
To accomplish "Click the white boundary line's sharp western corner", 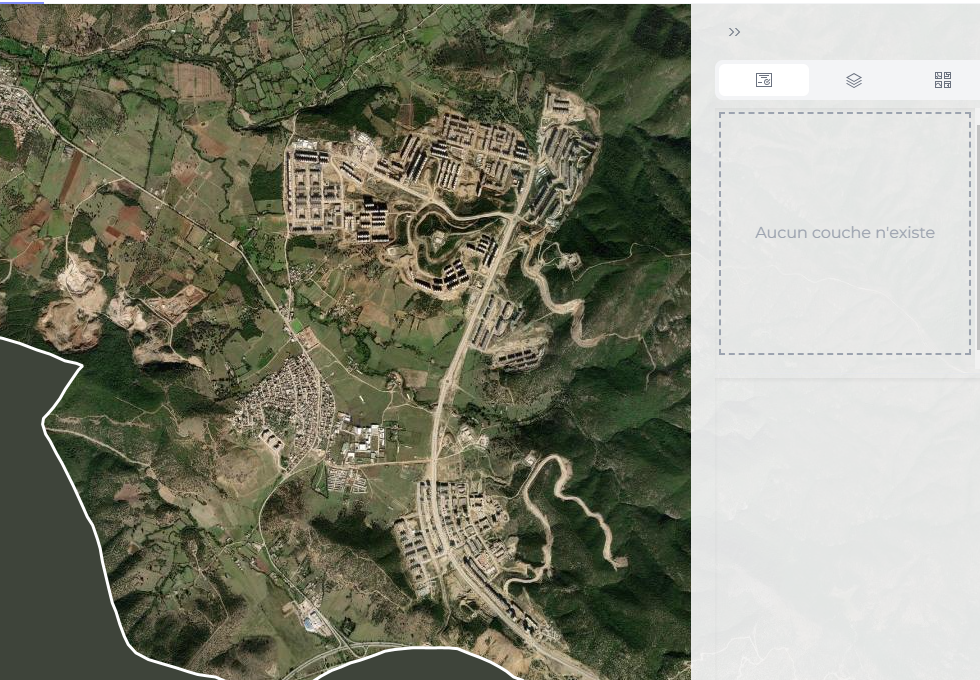I will point(80,366).
